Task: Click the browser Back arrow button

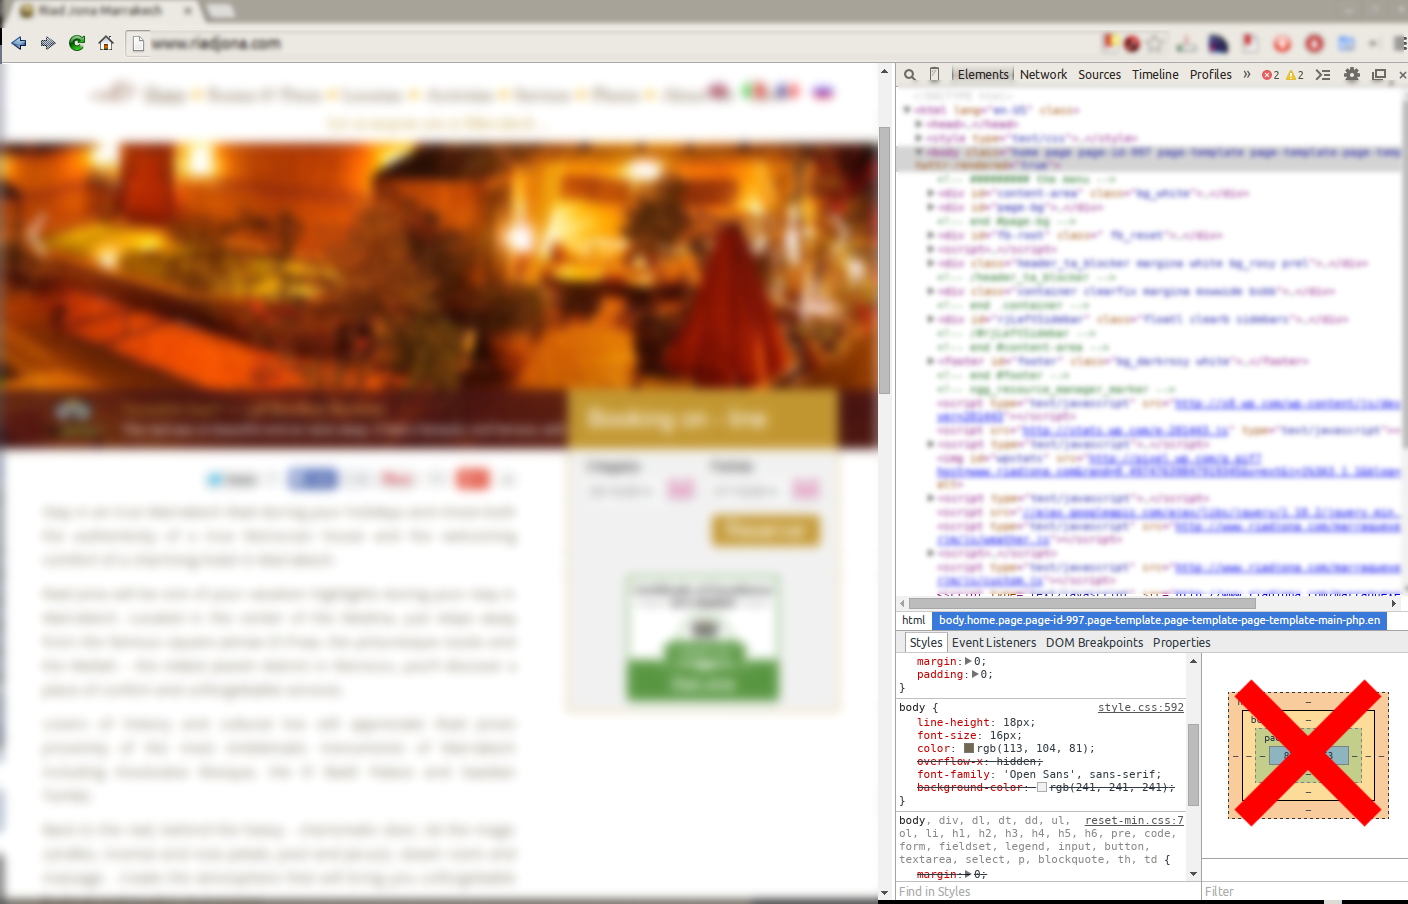Action: 19,43
